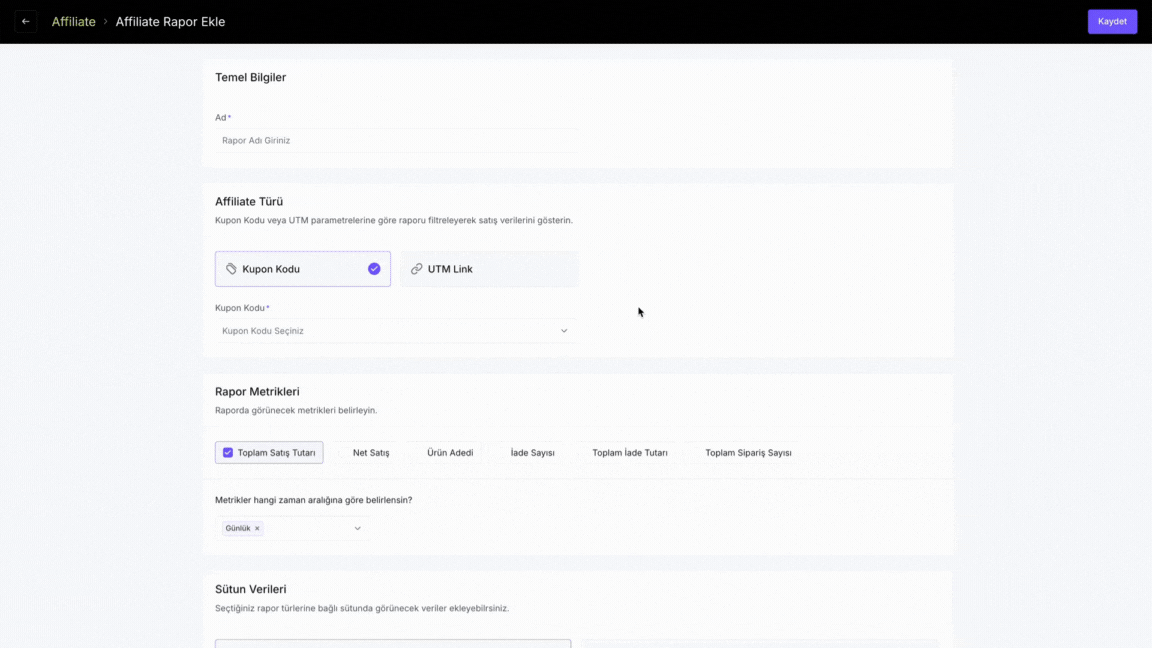Expand the time range dropdown chevron

click(x=357, y=529)
